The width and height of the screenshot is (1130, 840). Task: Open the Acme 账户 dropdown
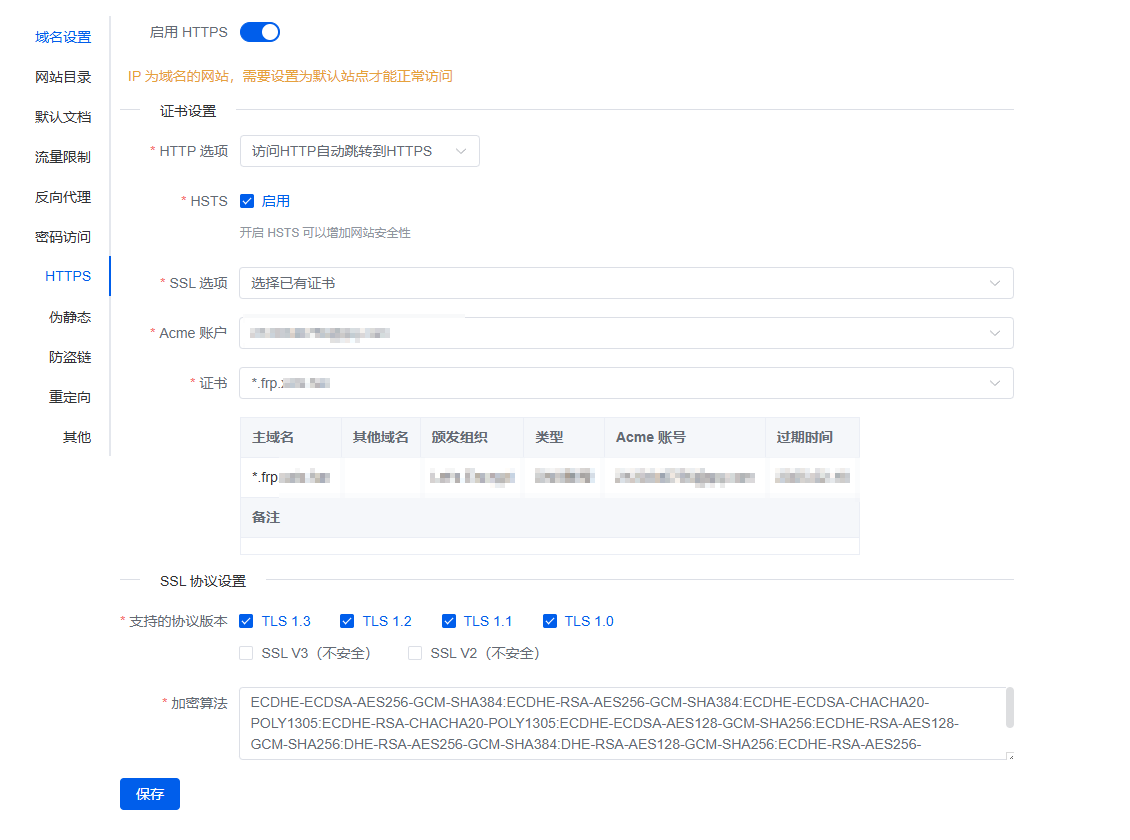pyautogui.click(x=626, y=333)
